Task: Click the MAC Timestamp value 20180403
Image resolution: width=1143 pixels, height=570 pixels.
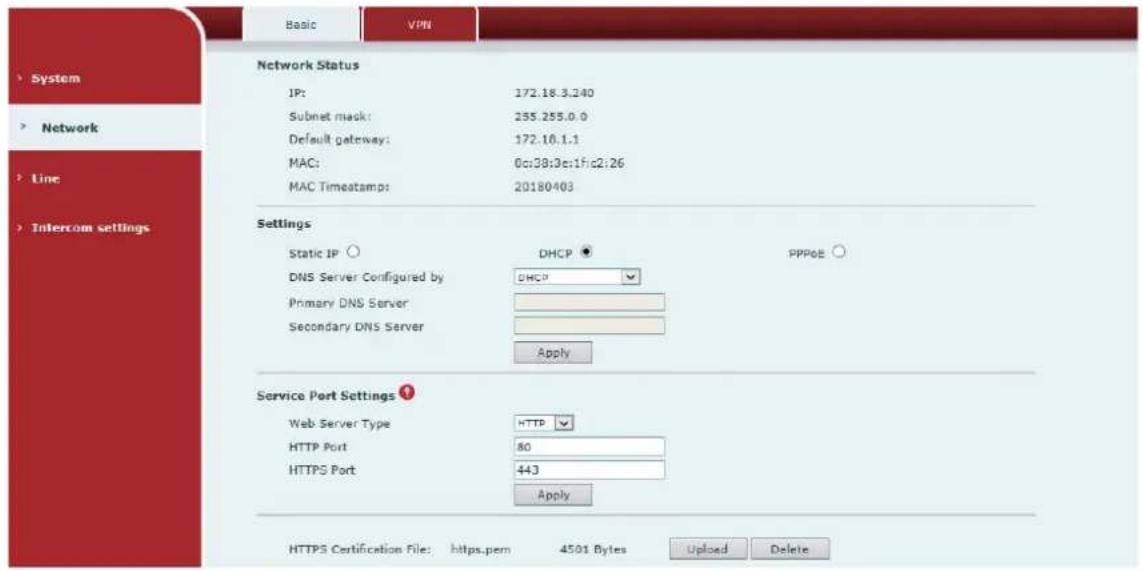Action: [544, 187]
